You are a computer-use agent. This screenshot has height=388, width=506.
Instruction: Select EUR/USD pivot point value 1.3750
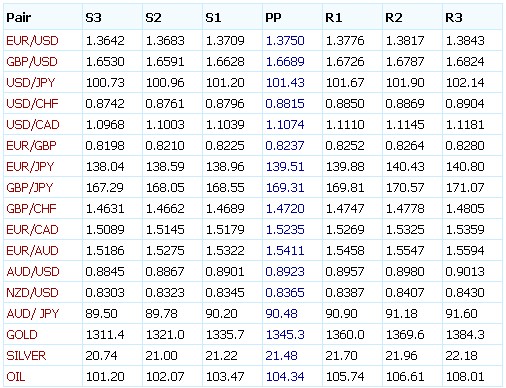(x=285, y=41)
